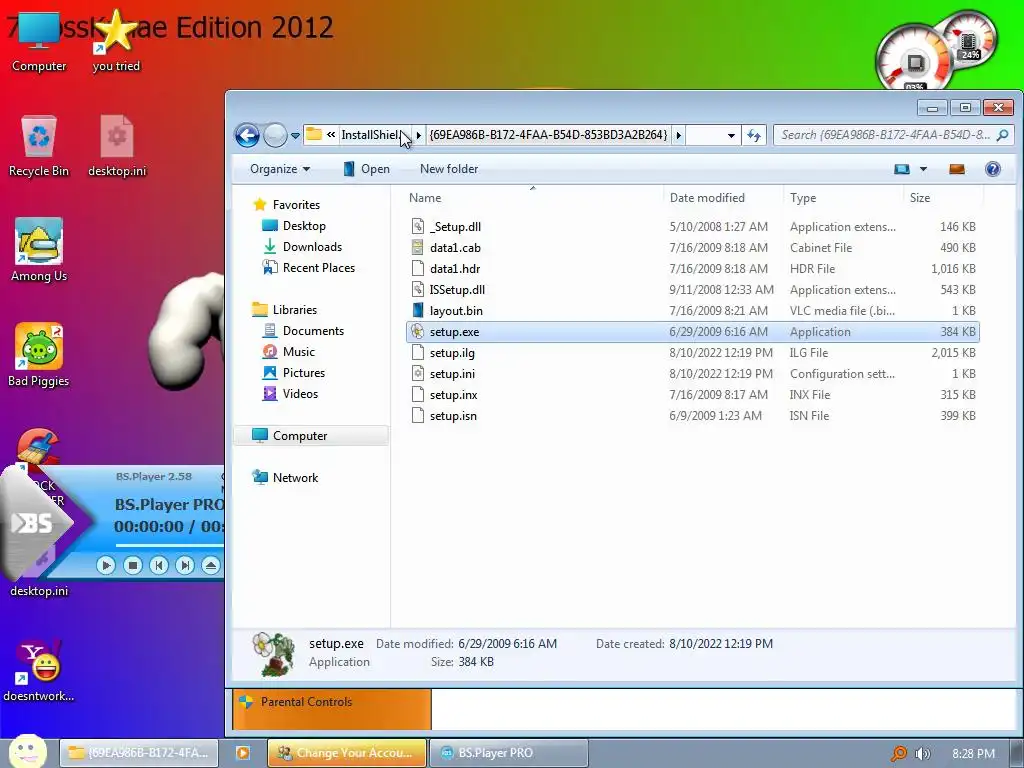This screenshot has width=1024, height=768.
Task: Open the Organize menu
Action: pos(280,169)
